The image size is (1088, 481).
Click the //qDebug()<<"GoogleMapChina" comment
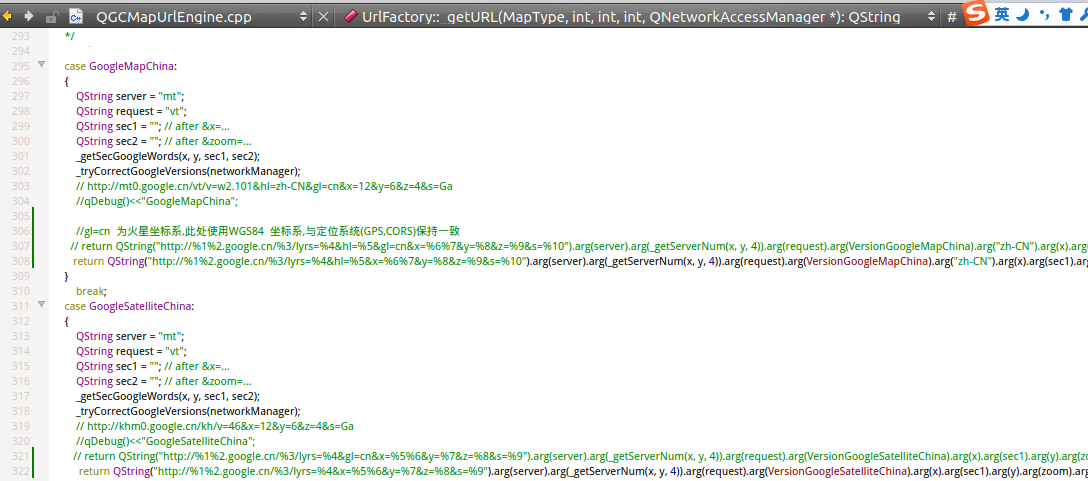157,201
